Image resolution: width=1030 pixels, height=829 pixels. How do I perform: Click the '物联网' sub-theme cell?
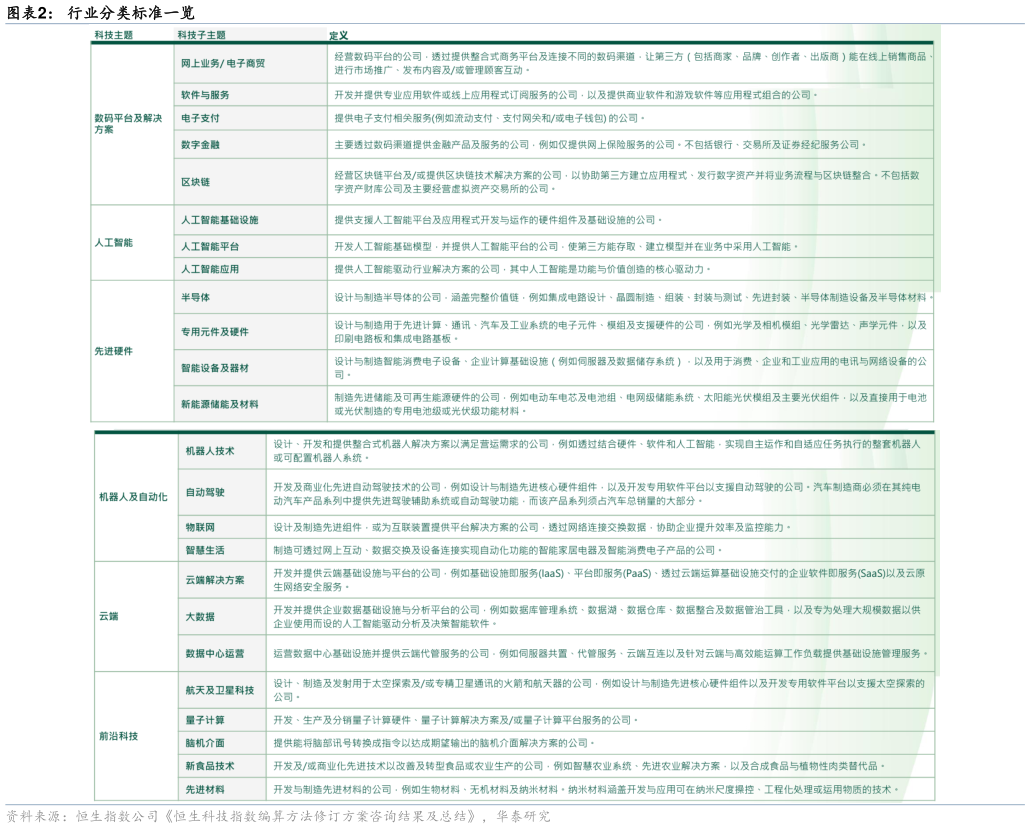click(x=222, y=527)
